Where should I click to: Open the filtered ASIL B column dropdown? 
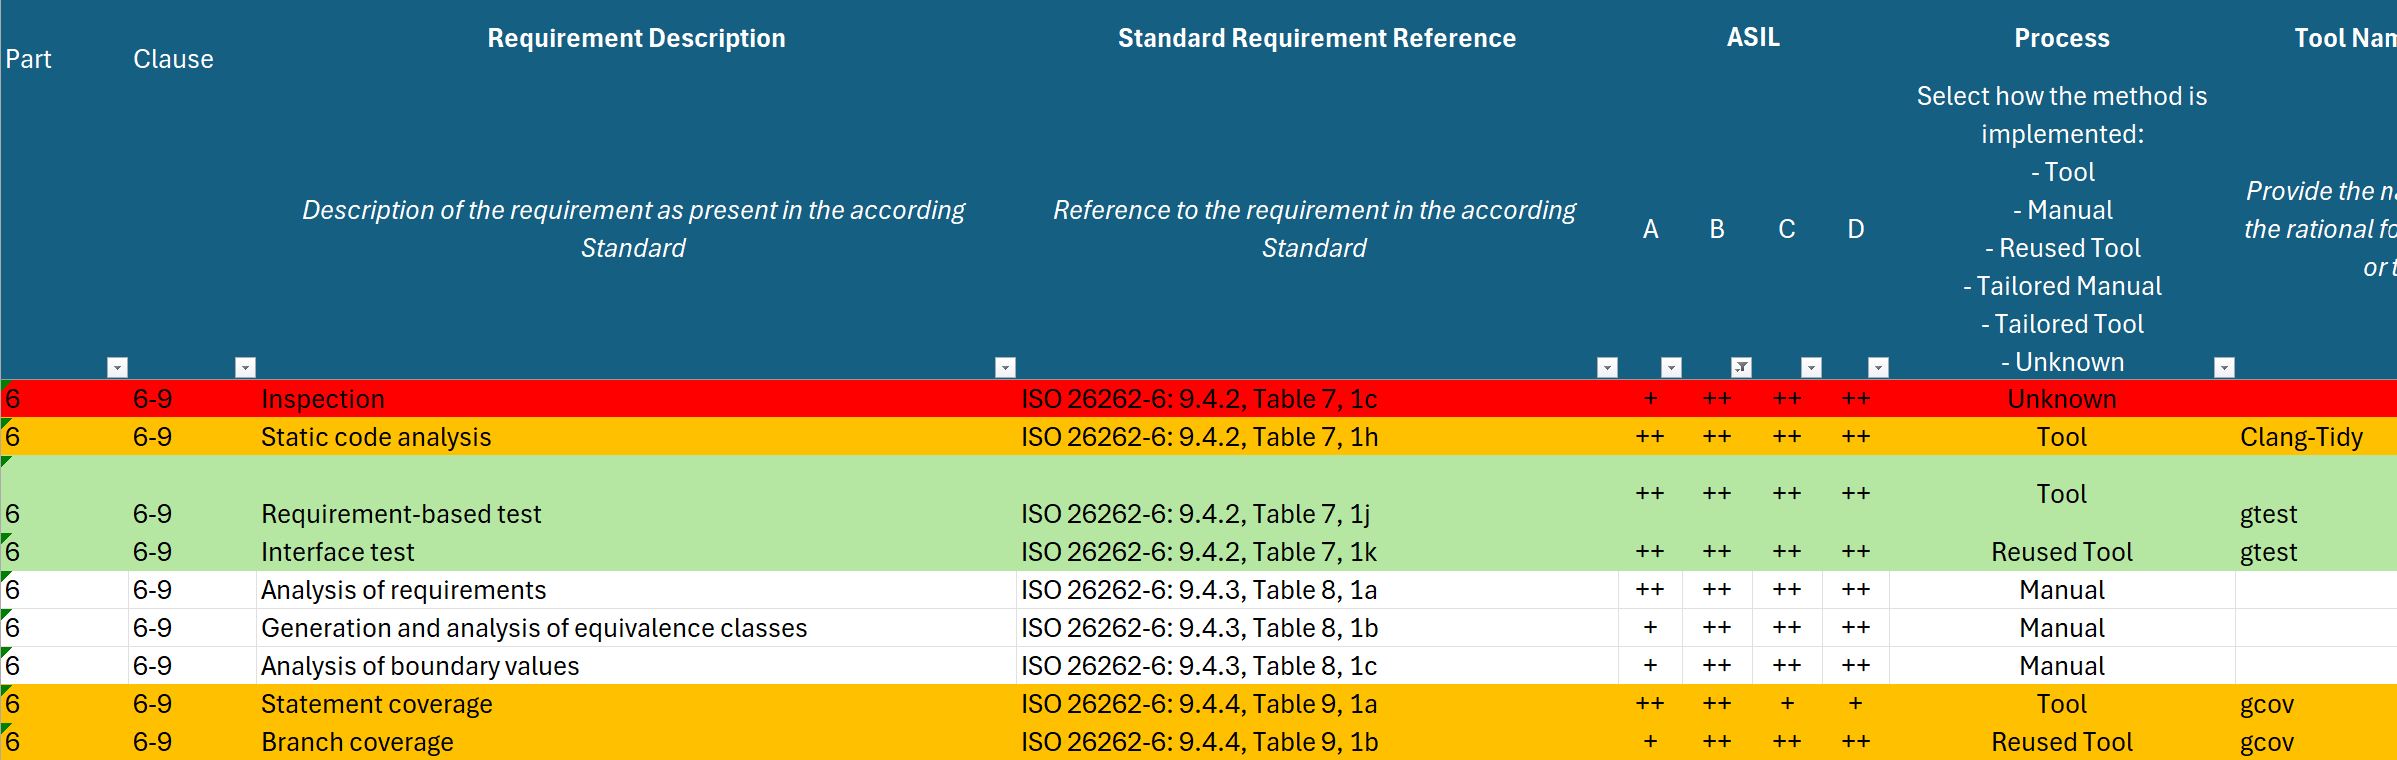(1741, 367)
